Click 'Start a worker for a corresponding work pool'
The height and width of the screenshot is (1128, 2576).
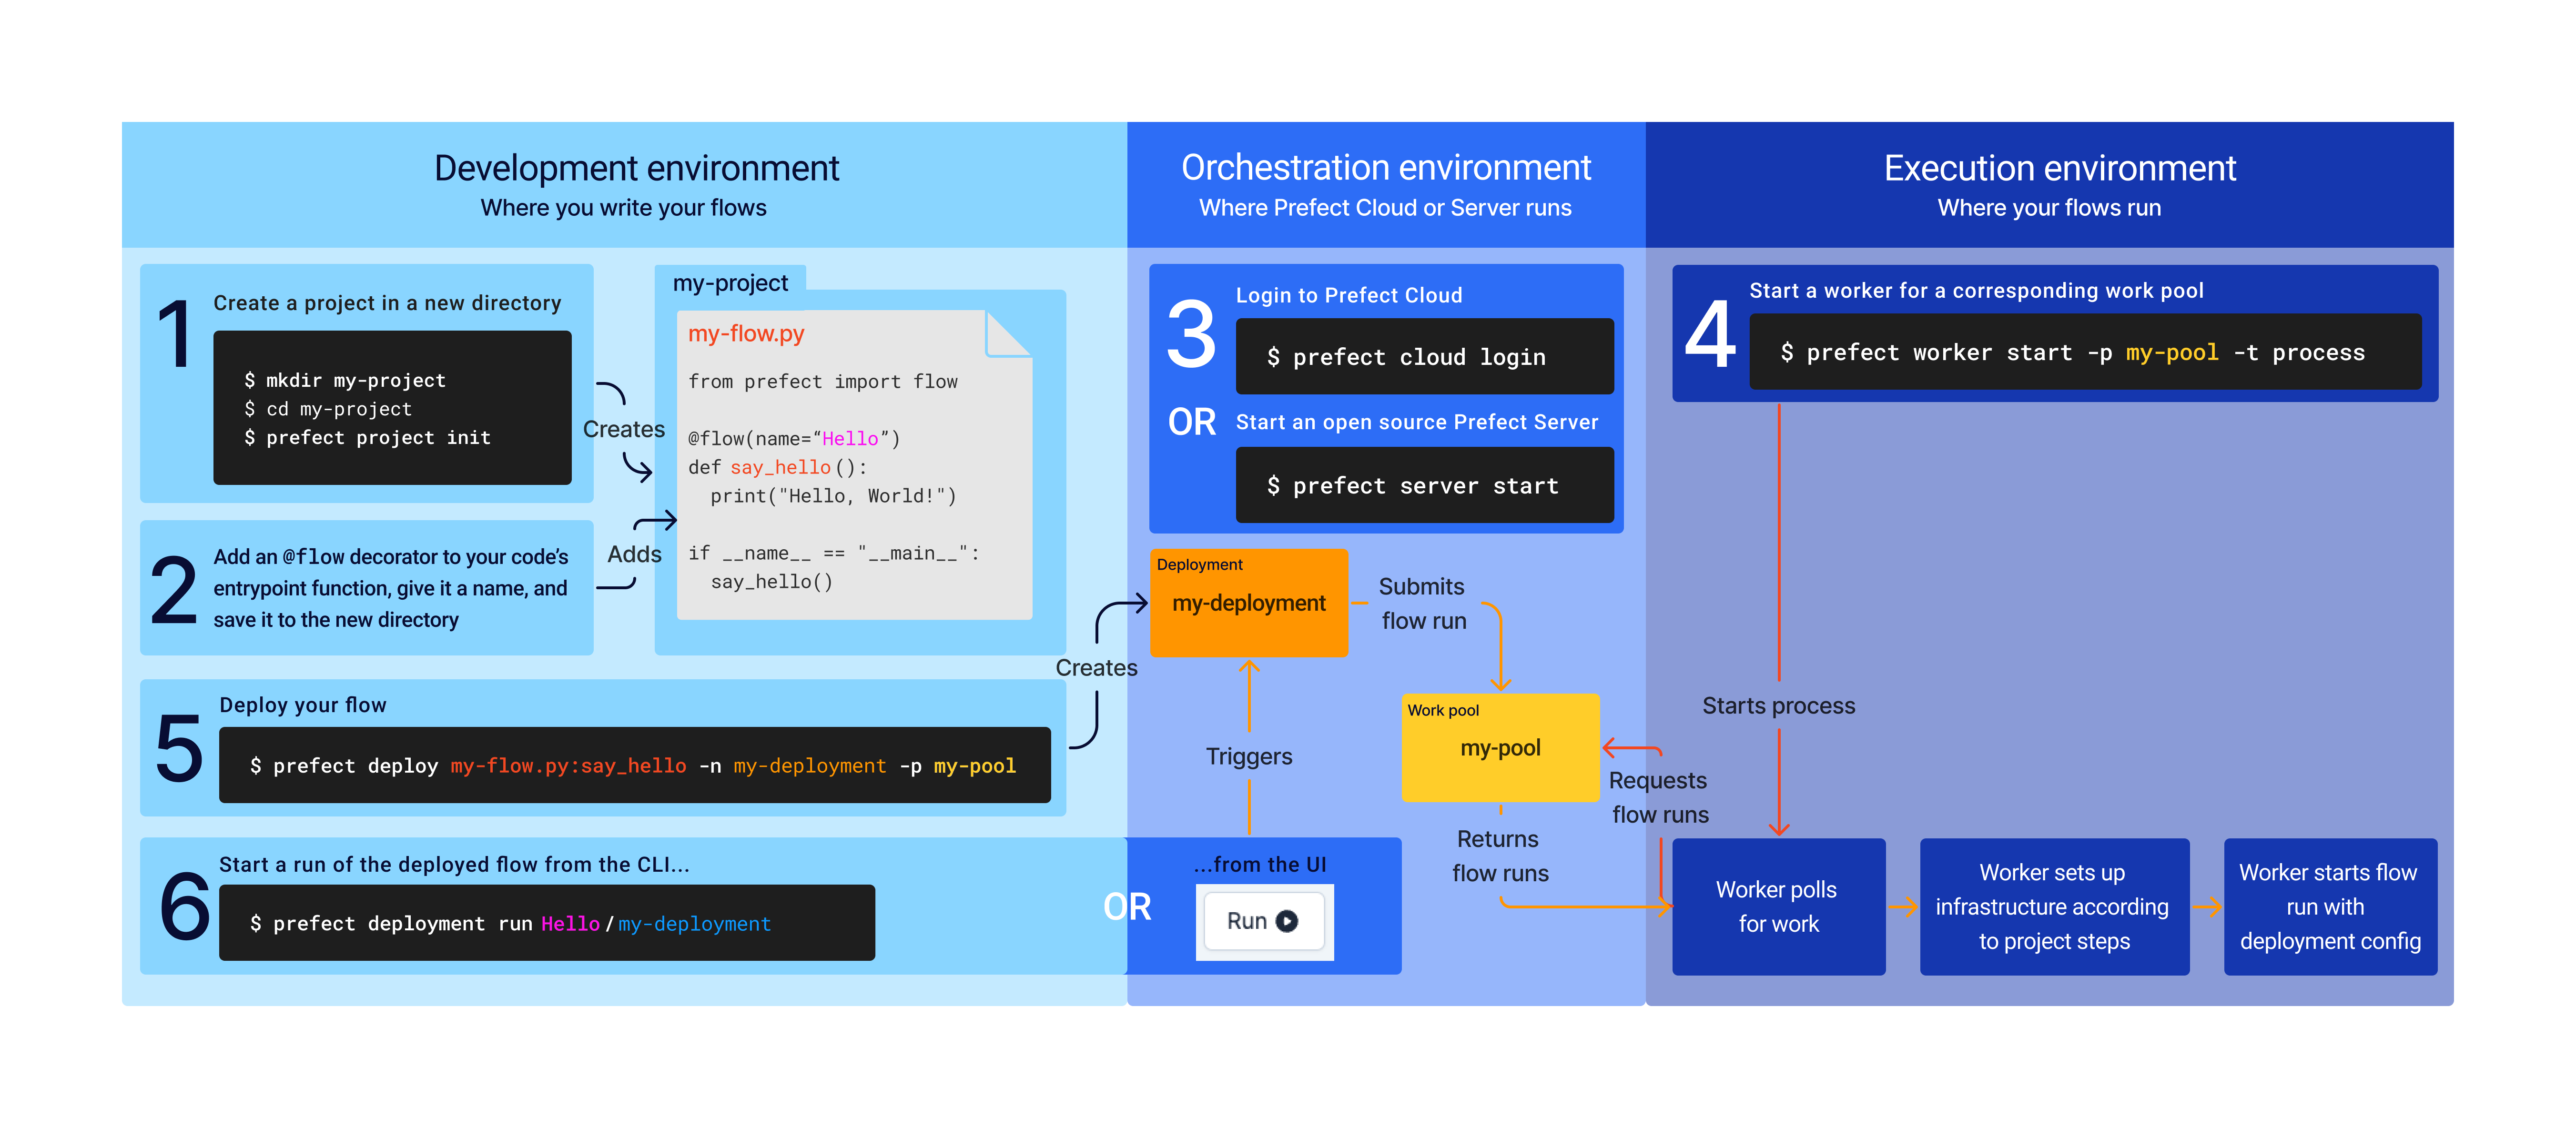pyautogui.click(x=1976, y=290)
